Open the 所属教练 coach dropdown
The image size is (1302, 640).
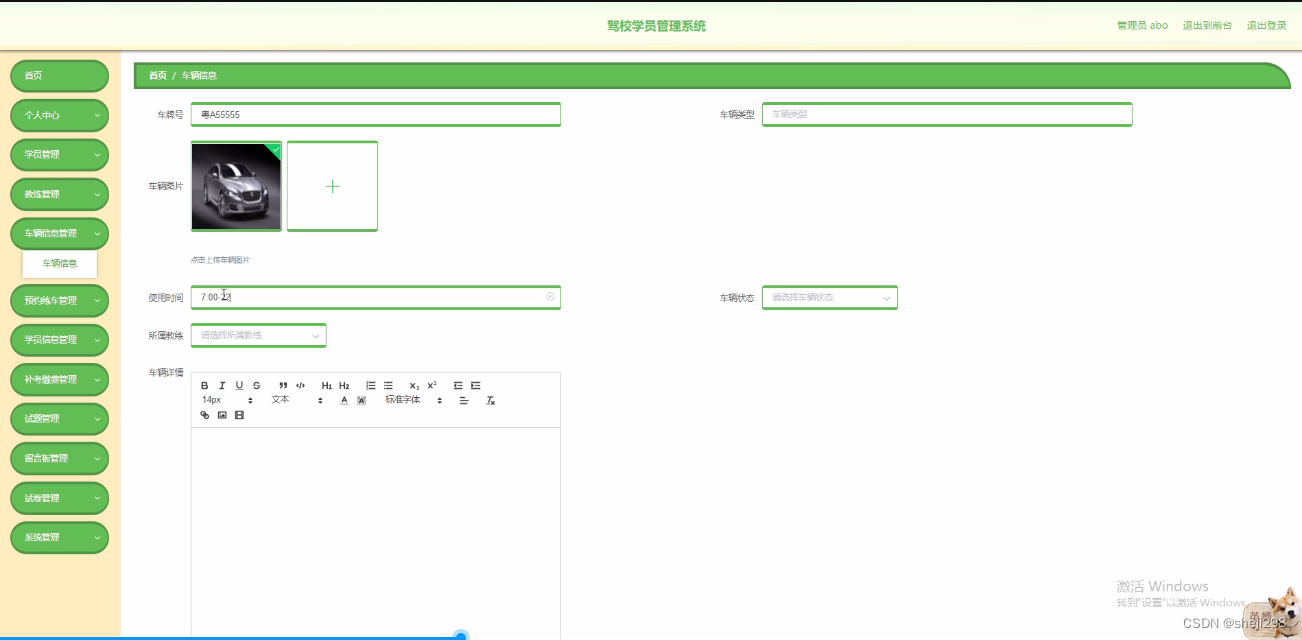click(257, 335)
